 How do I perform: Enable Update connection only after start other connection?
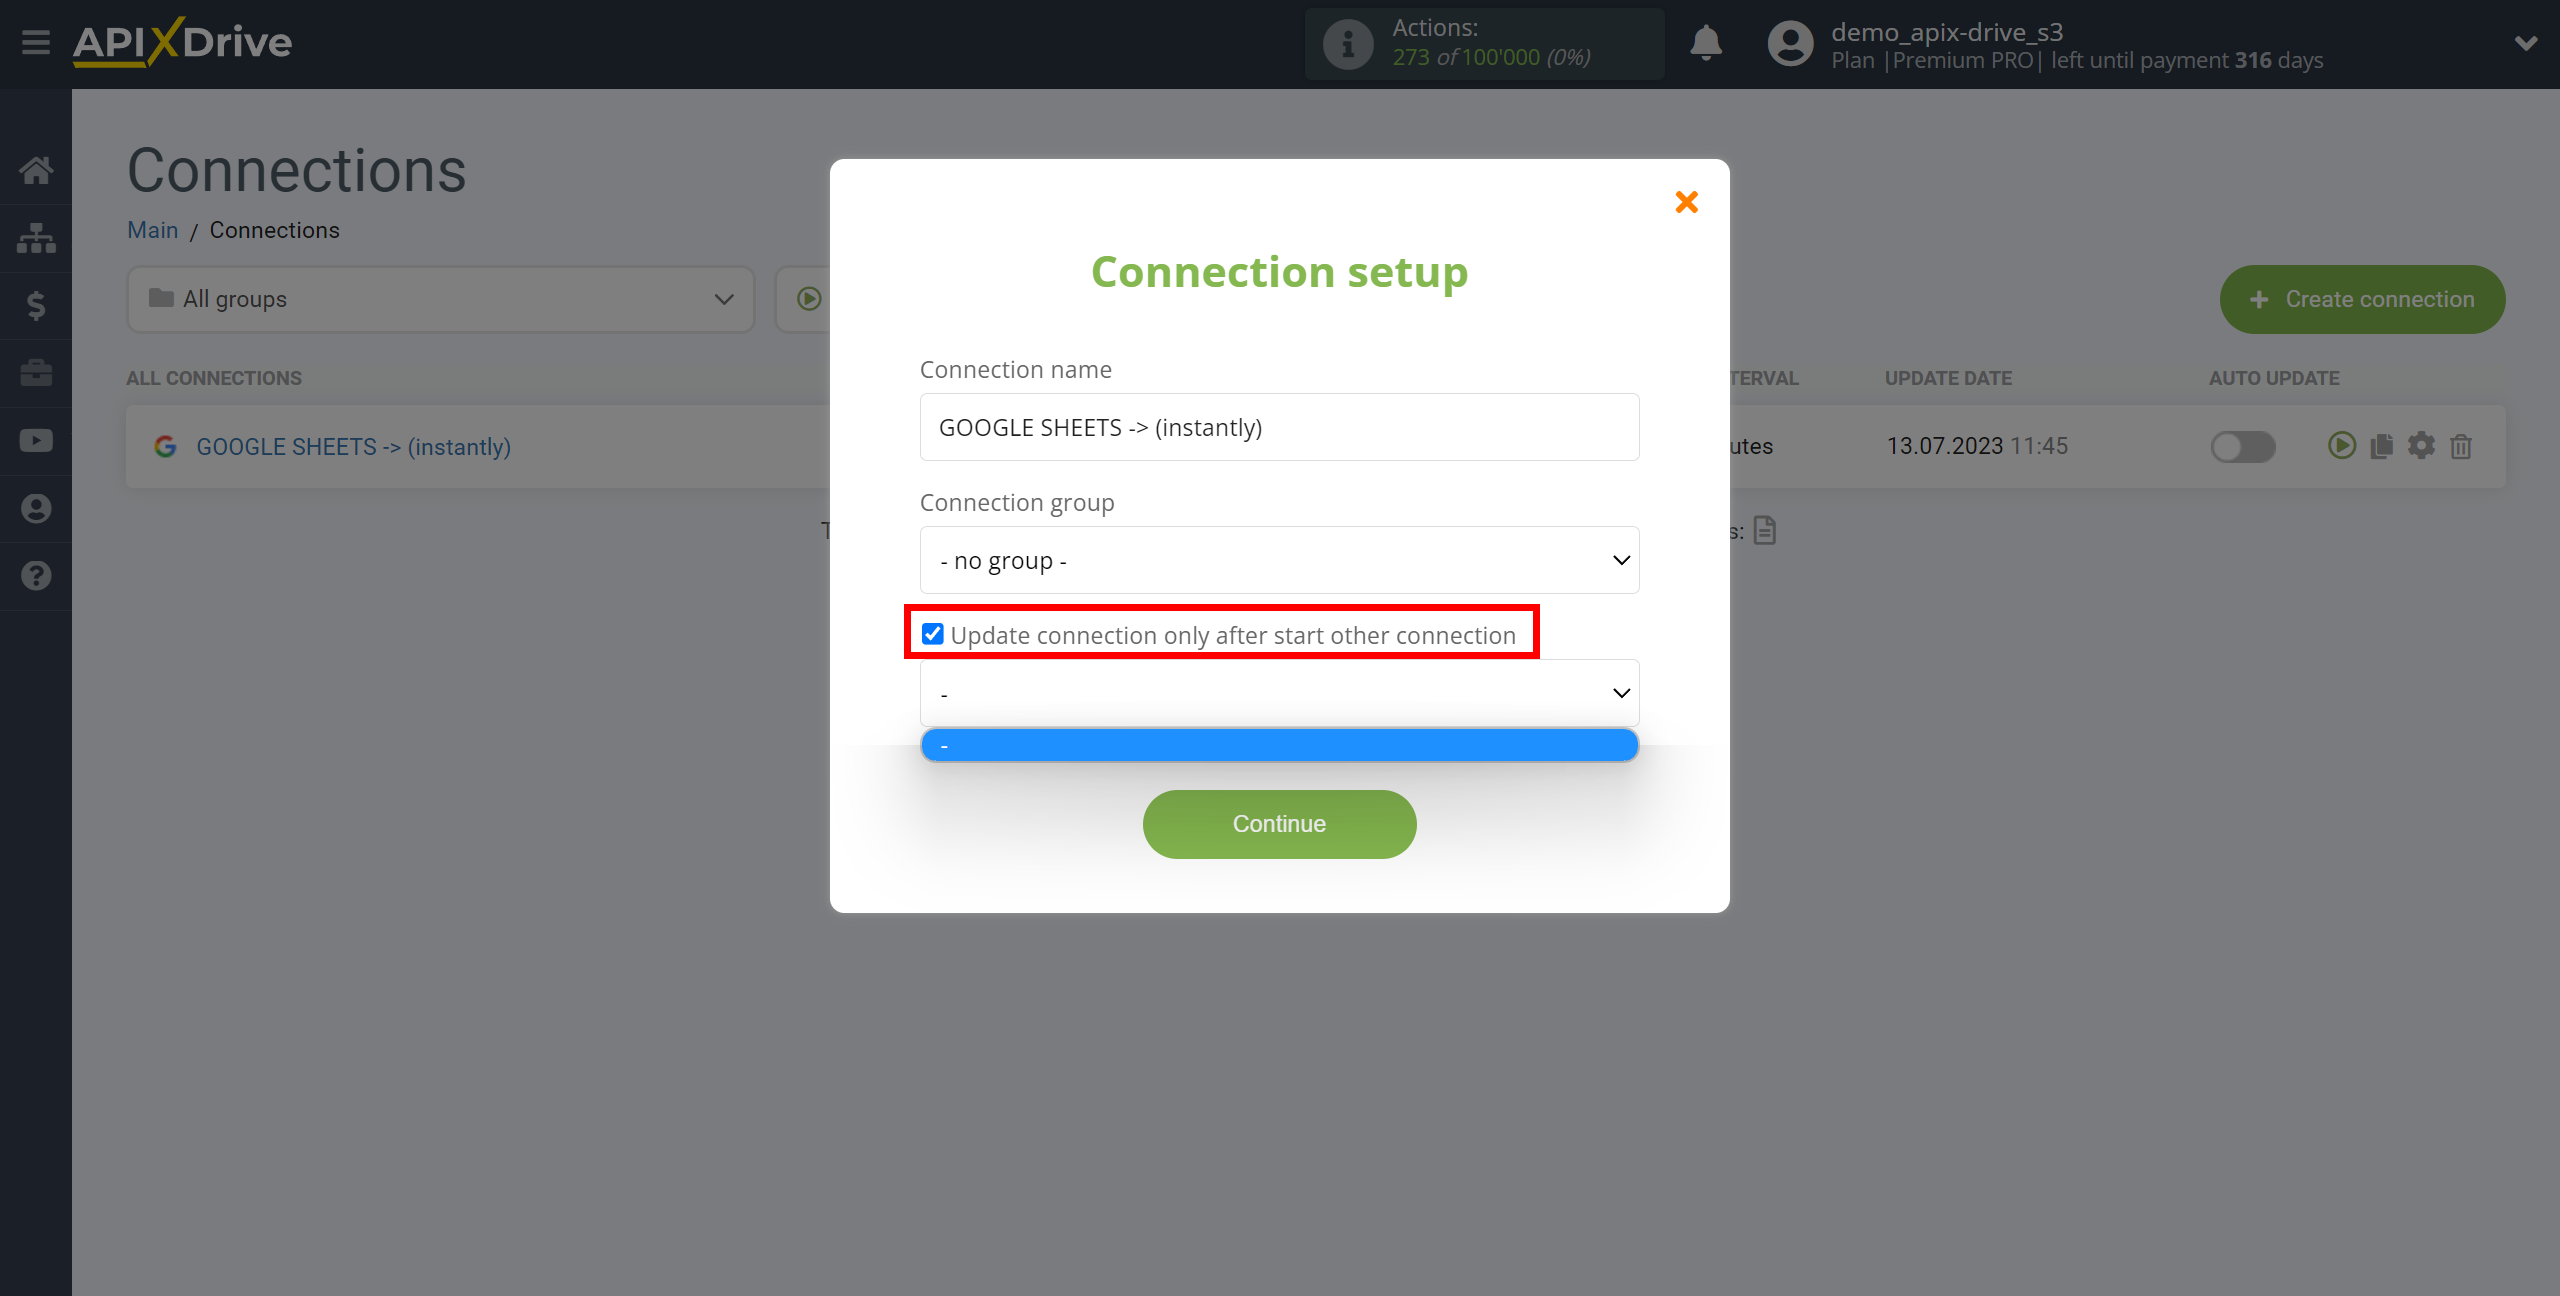point(930,635)
